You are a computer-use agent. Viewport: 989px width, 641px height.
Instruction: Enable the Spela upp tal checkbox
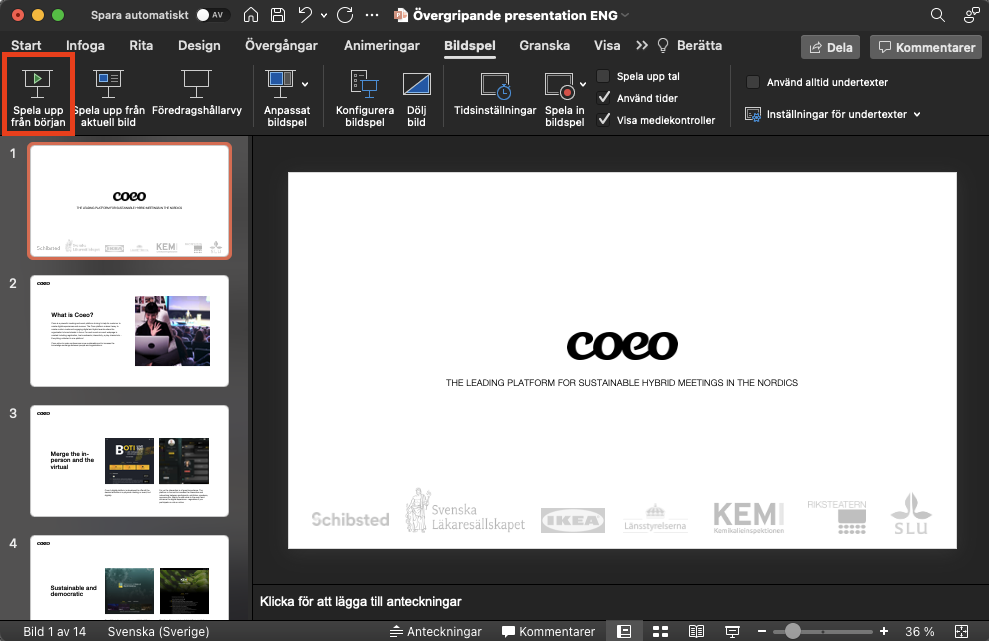click(x=604, y=76)
